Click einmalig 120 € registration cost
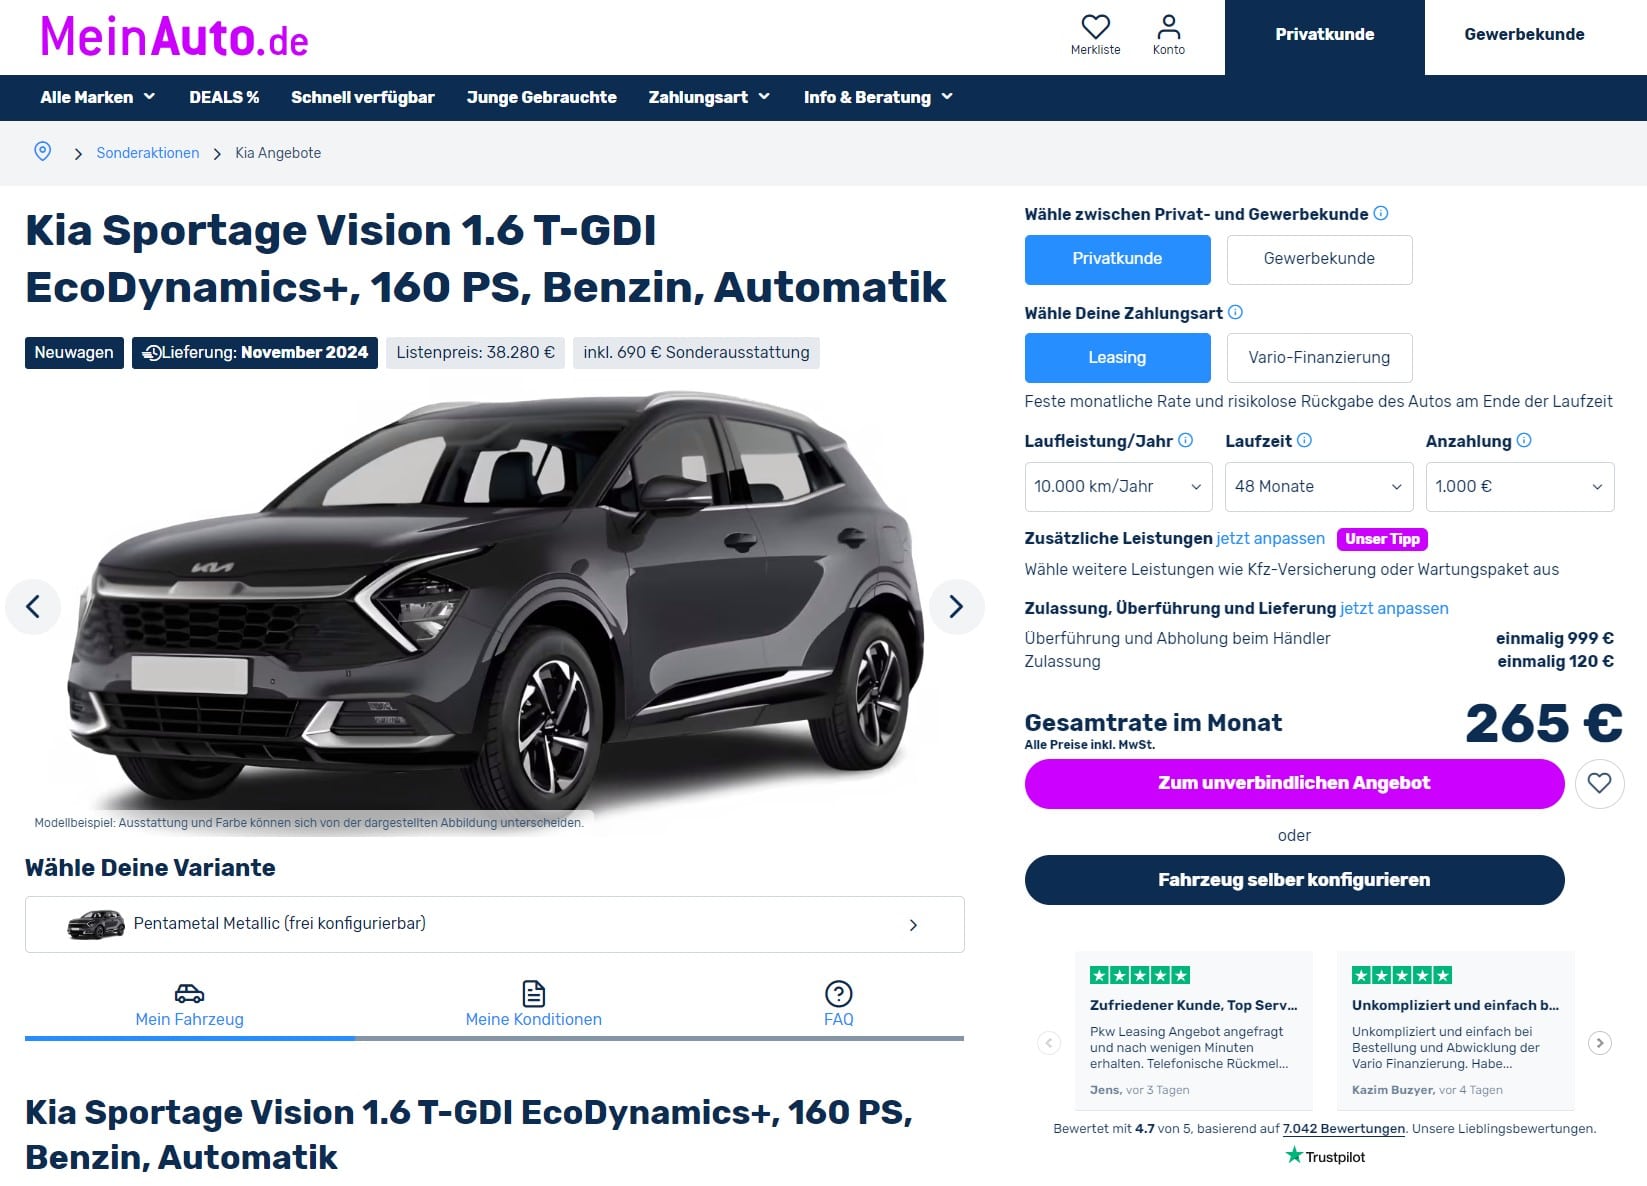Screen dimensions: 1647x1186 [x=1555, y=661]
